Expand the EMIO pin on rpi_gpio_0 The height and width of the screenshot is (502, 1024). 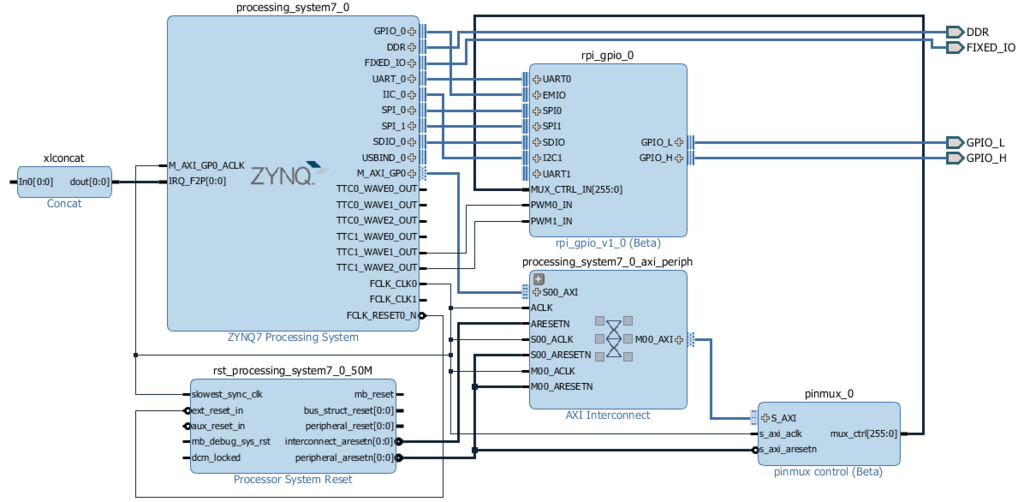(x=537, y=95)
